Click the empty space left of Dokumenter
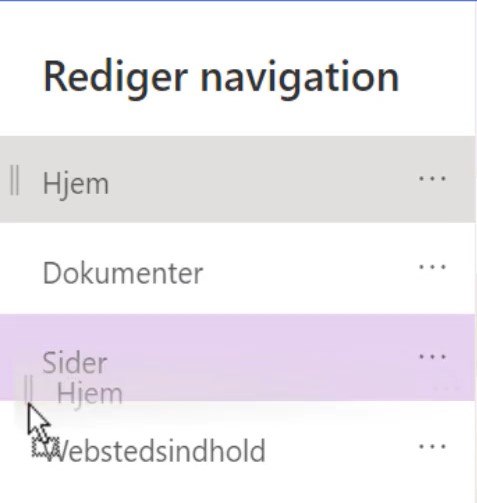This screenshot has width=477, height=503. click(x=20, y=268)
